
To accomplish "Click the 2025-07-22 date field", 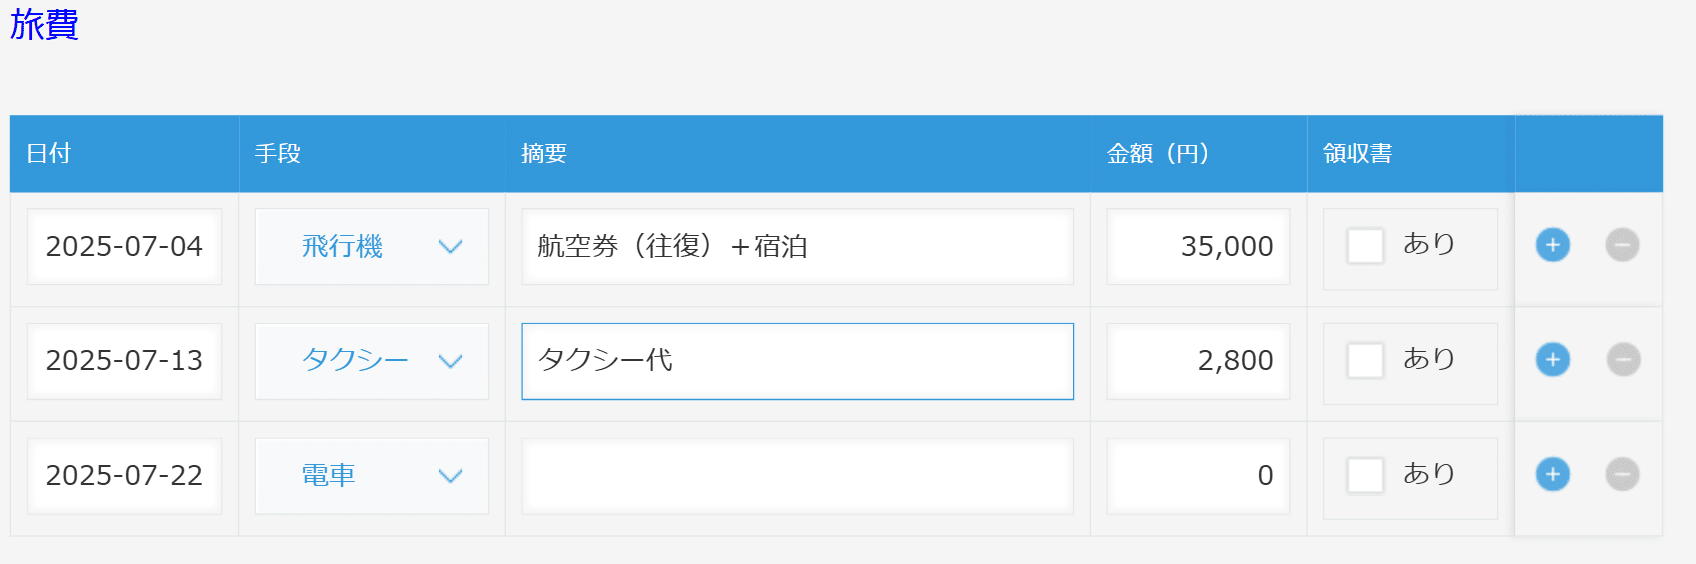I will click(x=124, y=476).
